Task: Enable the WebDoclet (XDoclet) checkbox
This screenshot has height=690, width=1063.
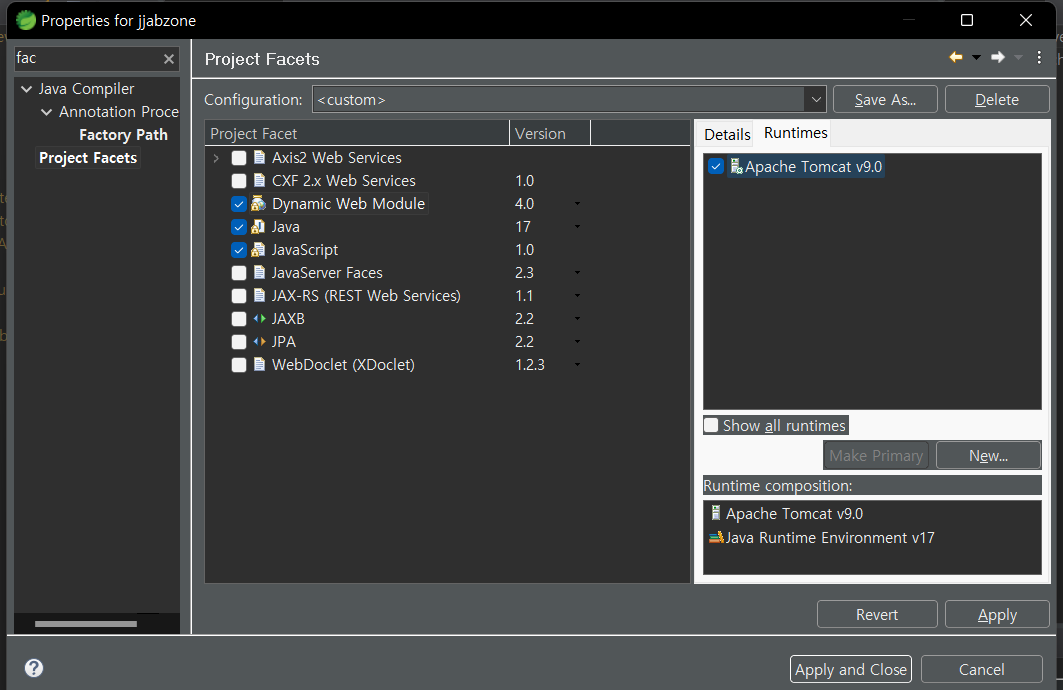Action: click(x=239, y=365)
